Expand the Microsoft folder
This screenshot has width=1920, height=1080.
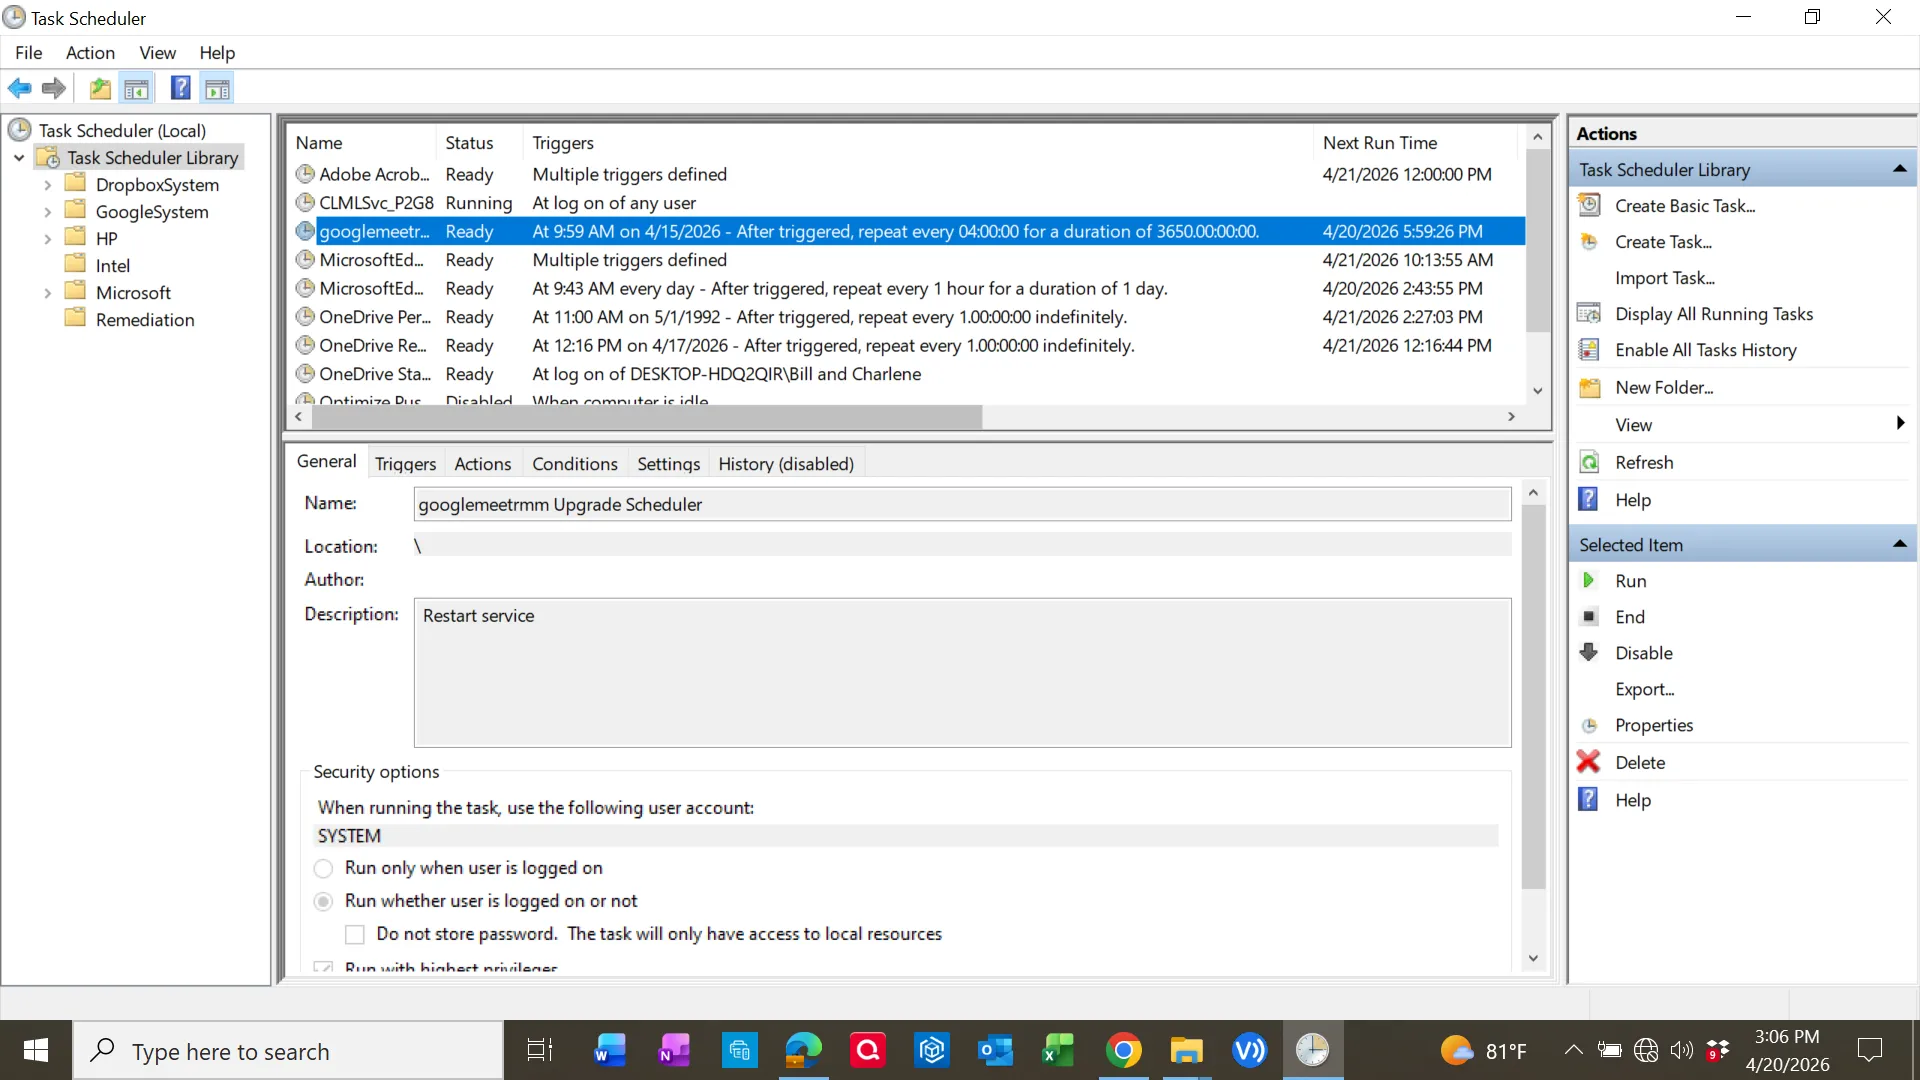click(x=47, y=292)
